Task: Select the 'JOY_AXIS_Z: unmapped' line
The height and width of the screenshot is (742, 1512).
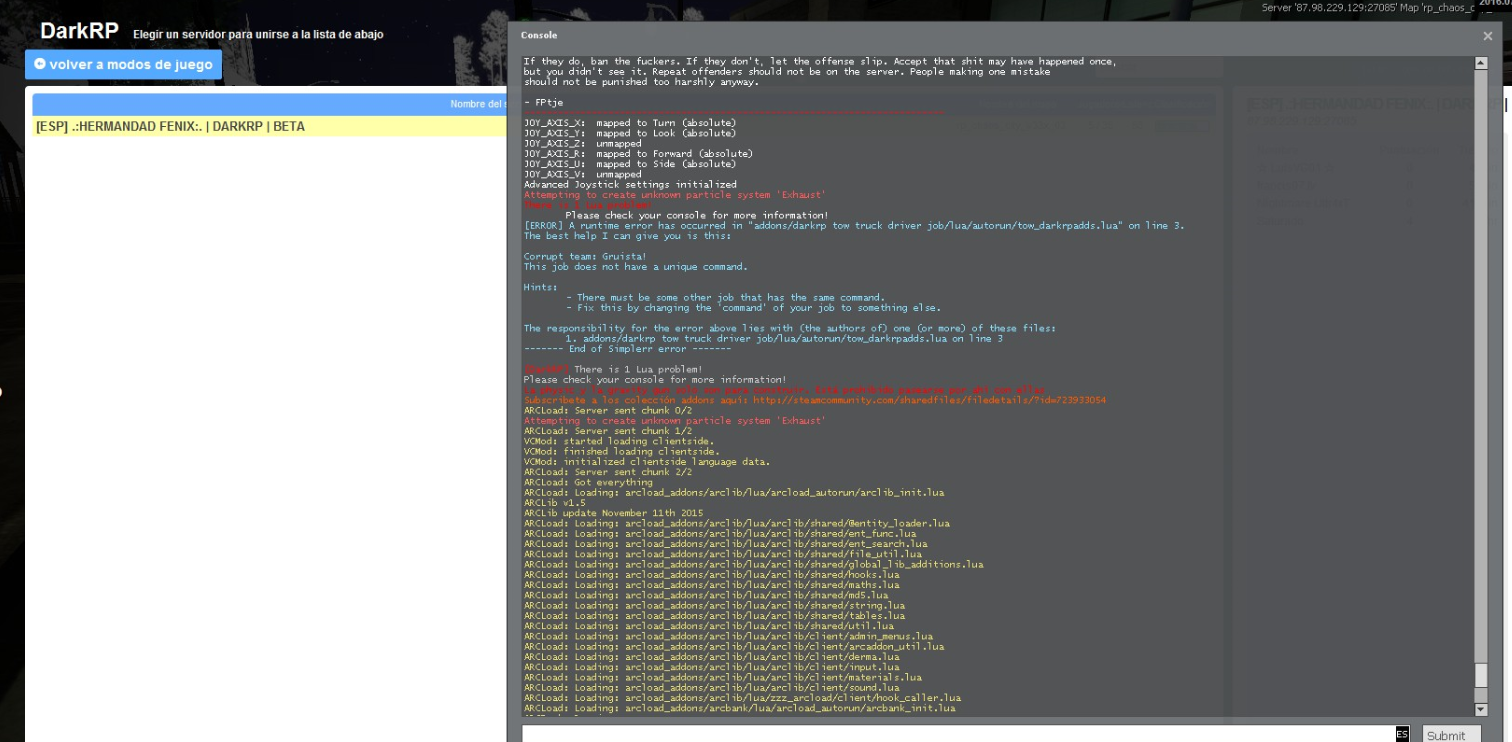Action: pos(583,144)
